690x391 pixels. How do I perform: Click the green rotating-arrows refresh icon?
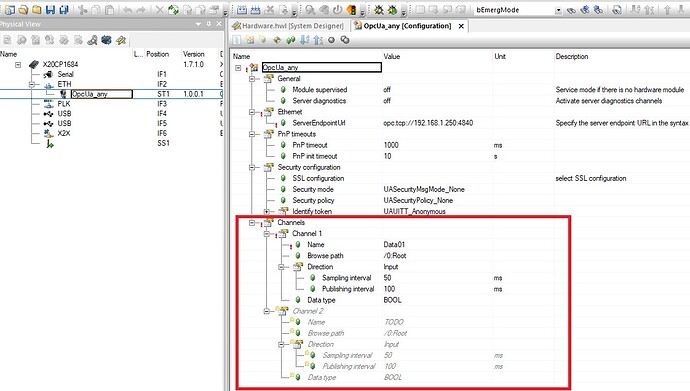174,9
